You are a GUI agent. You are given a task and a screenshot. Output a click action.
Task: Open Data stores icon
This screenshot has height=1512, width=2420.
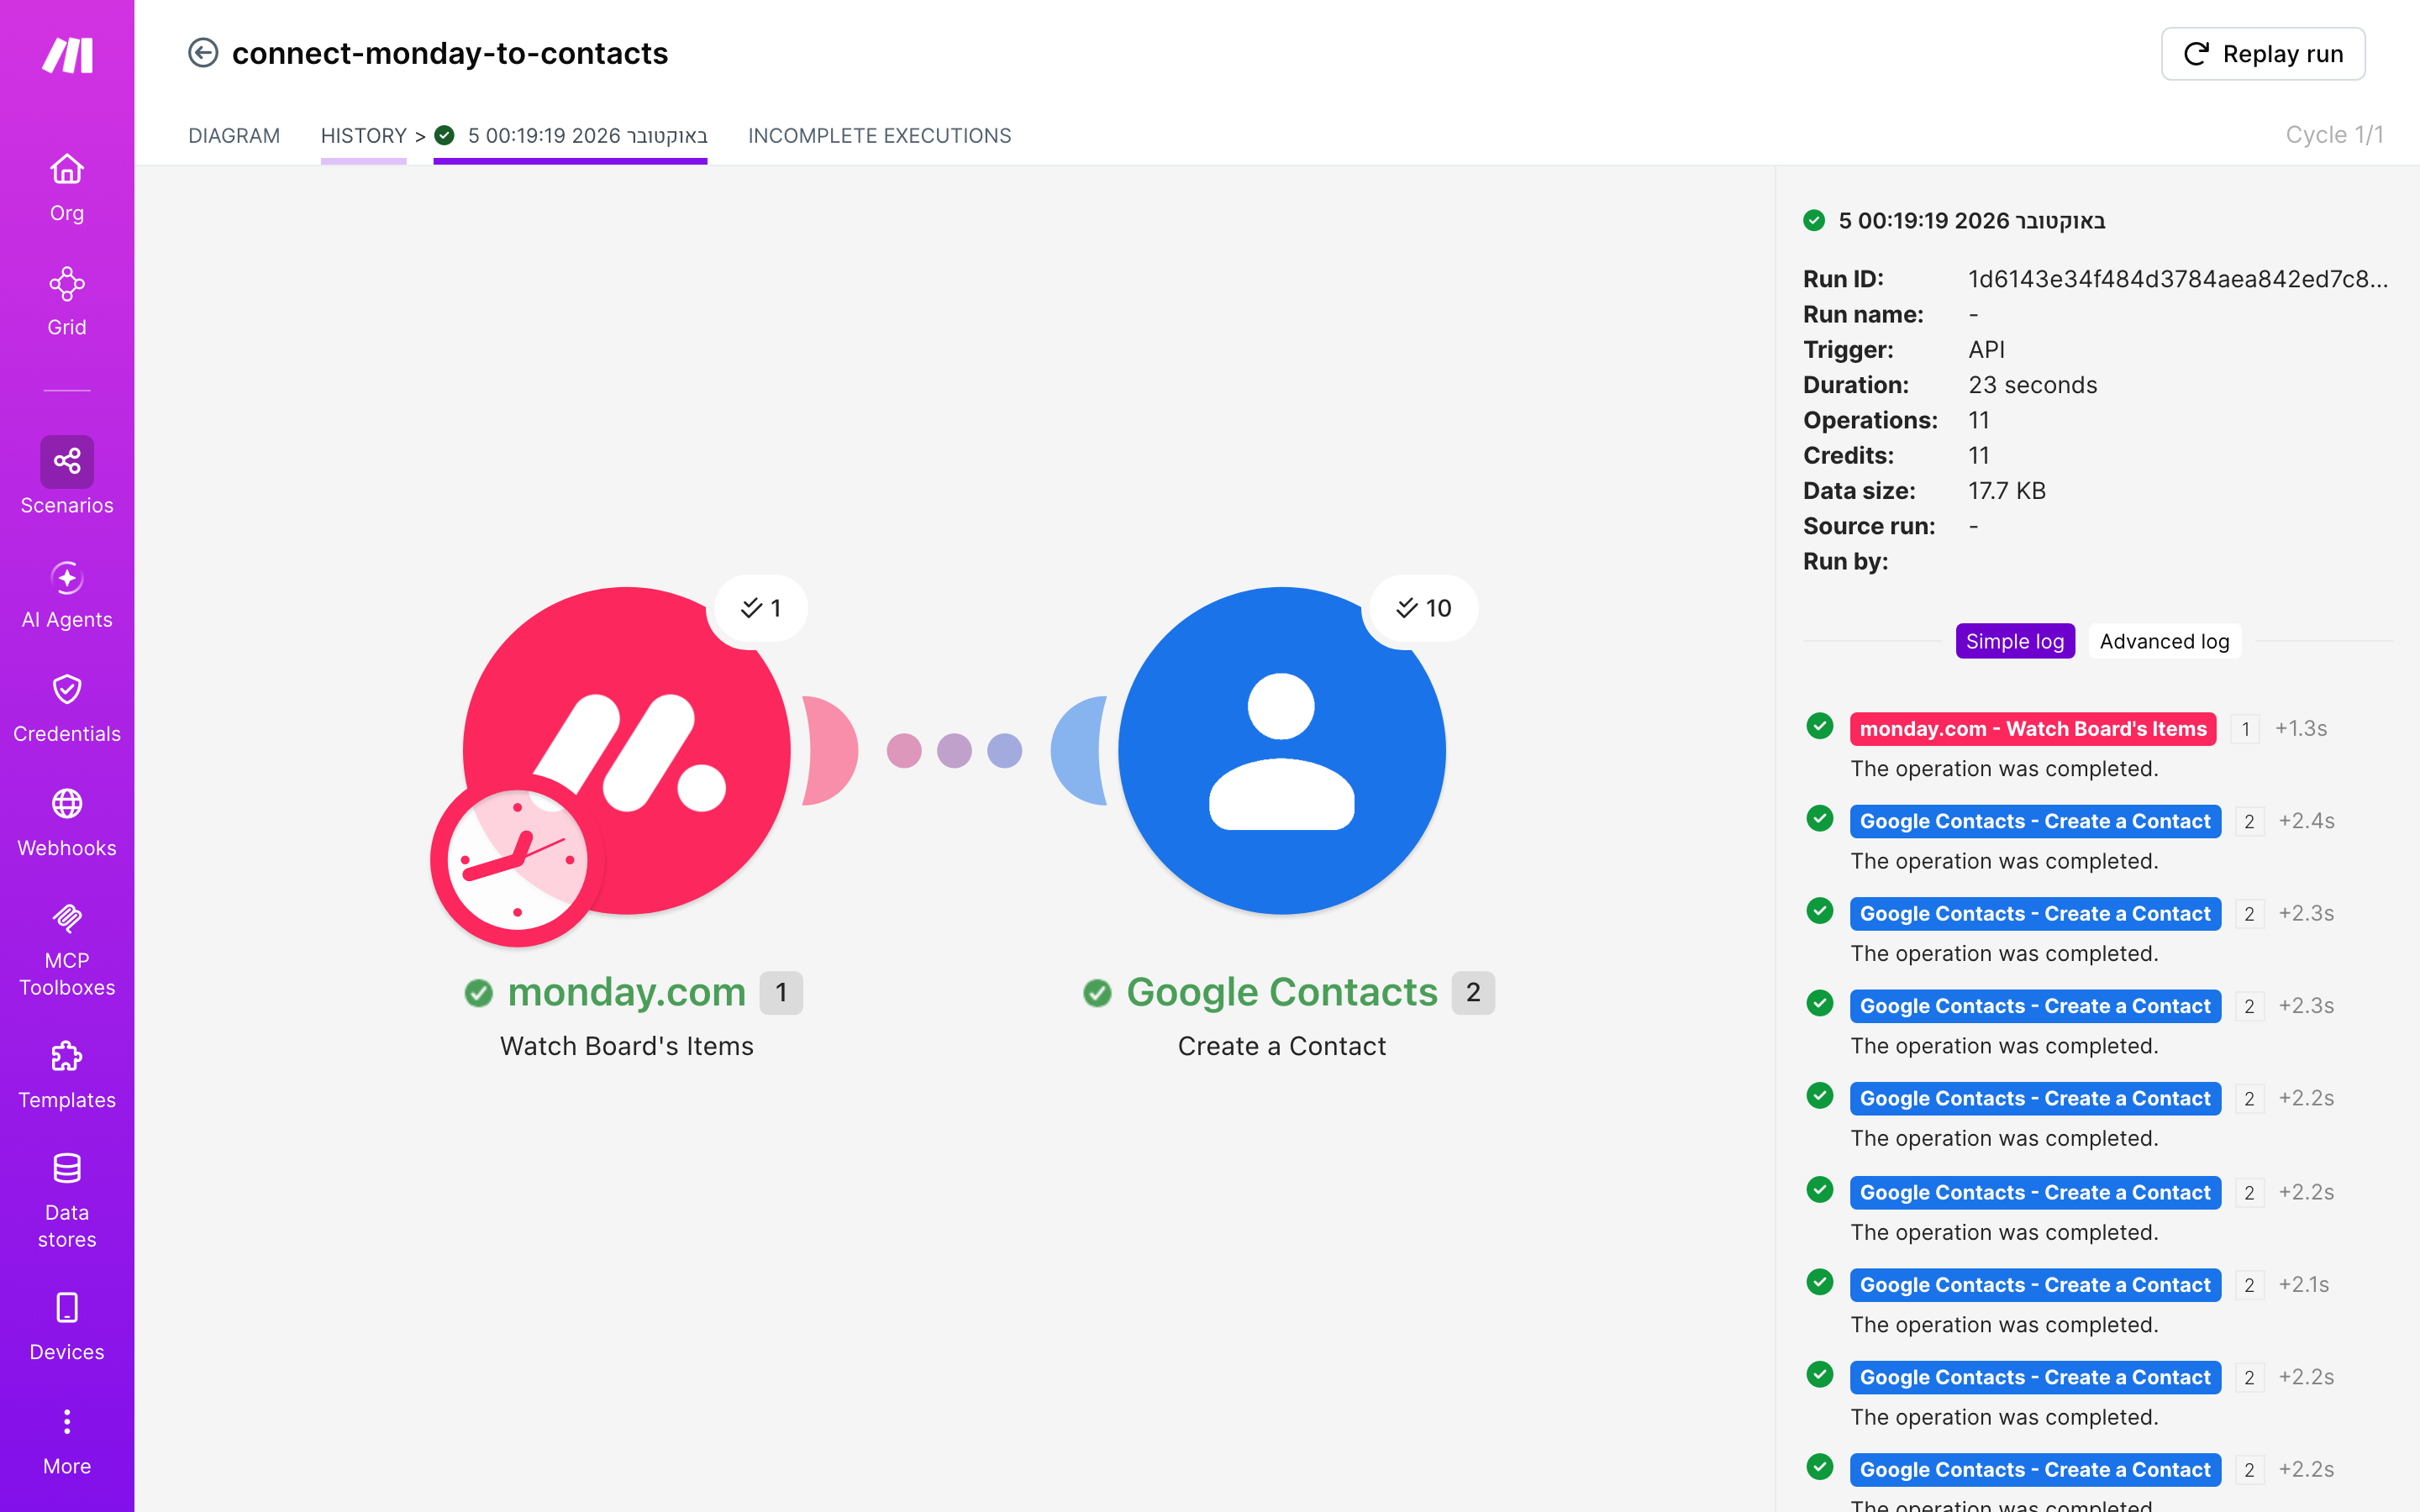click(x=67, y=1168)
